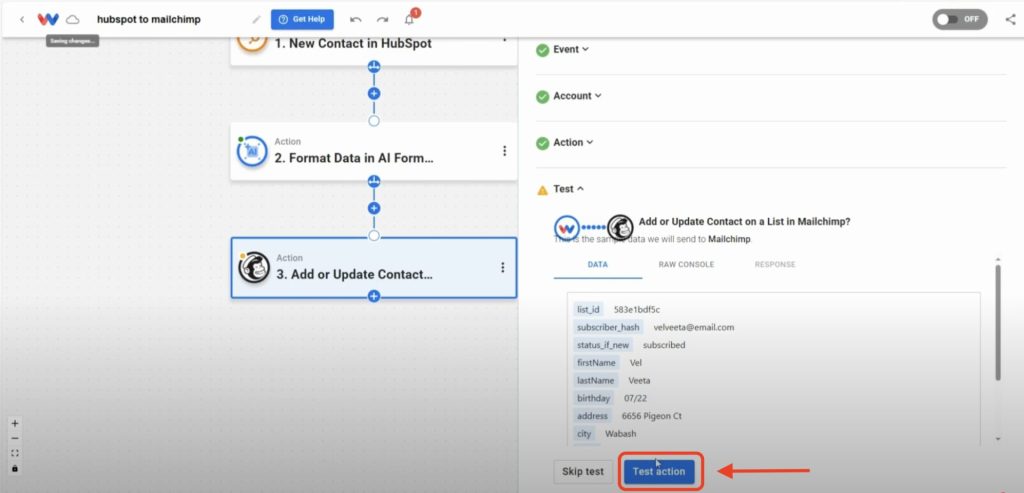Go back using the left chevron
This screenshot has width=1024, height=493.
[22, 20]
